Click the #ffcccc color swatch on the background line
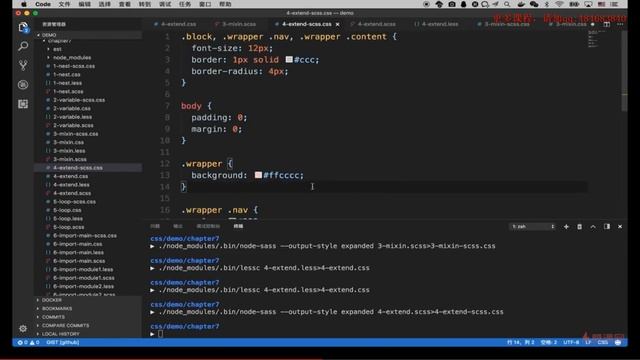 258,175
